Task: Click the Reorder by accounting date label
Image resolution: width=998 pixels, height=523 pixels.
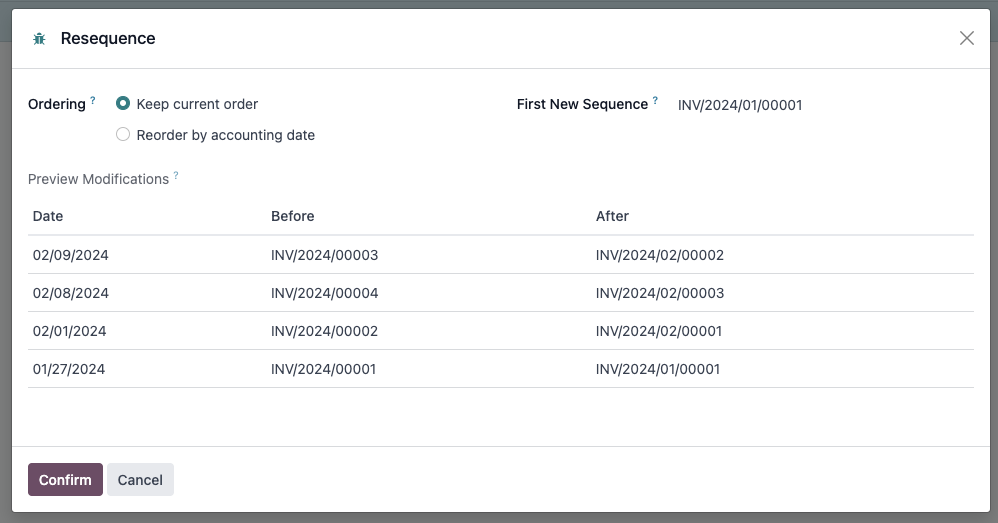Action: click(225, 135)
